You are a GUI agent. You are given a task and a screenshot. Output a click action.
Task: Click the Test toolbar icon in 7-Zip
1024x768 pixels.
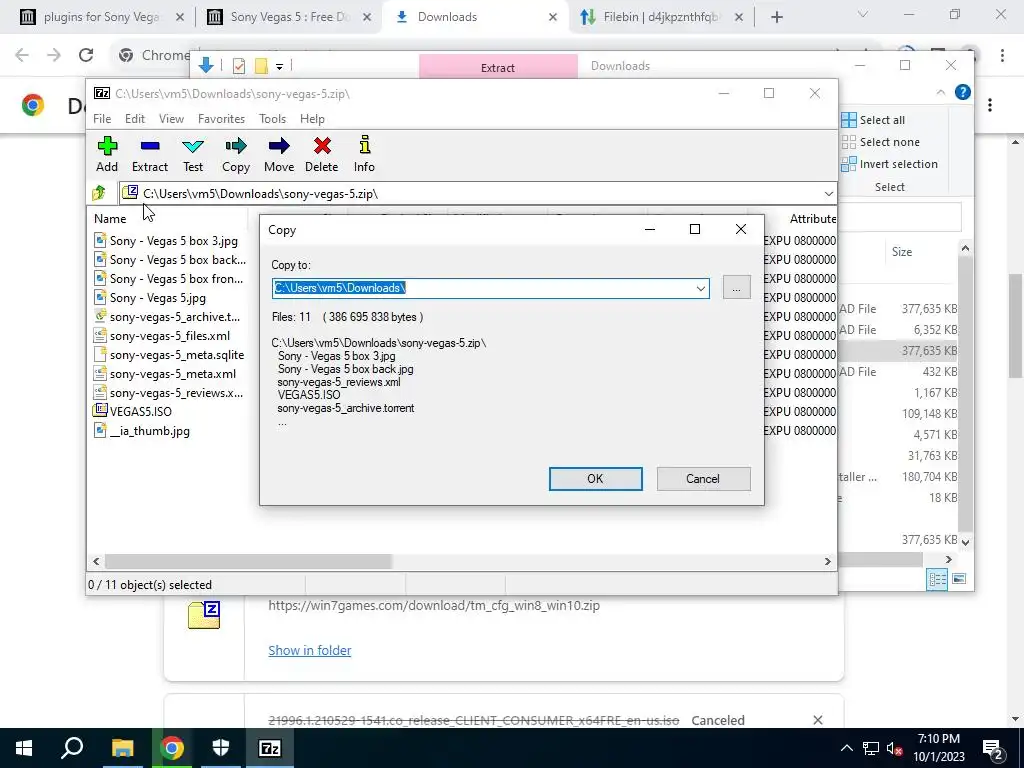(193, 155)
